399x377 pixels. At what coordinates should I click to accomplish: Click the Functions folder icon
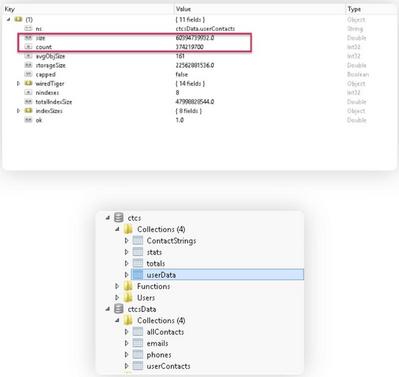(x=128, y=286)
